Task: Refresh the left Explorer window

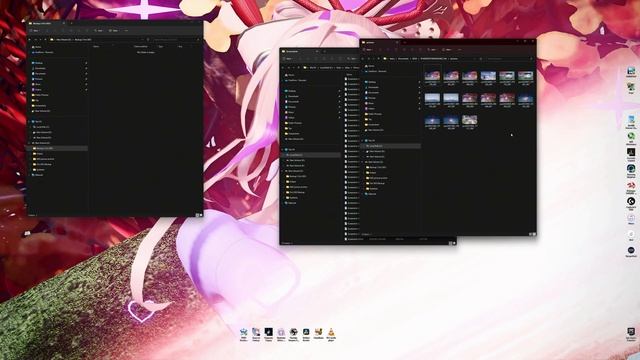Action: [148, 40]
